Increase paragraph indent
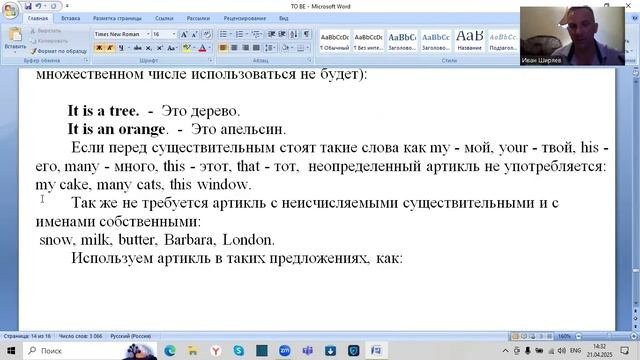640x360 pixels. point(282,34)
